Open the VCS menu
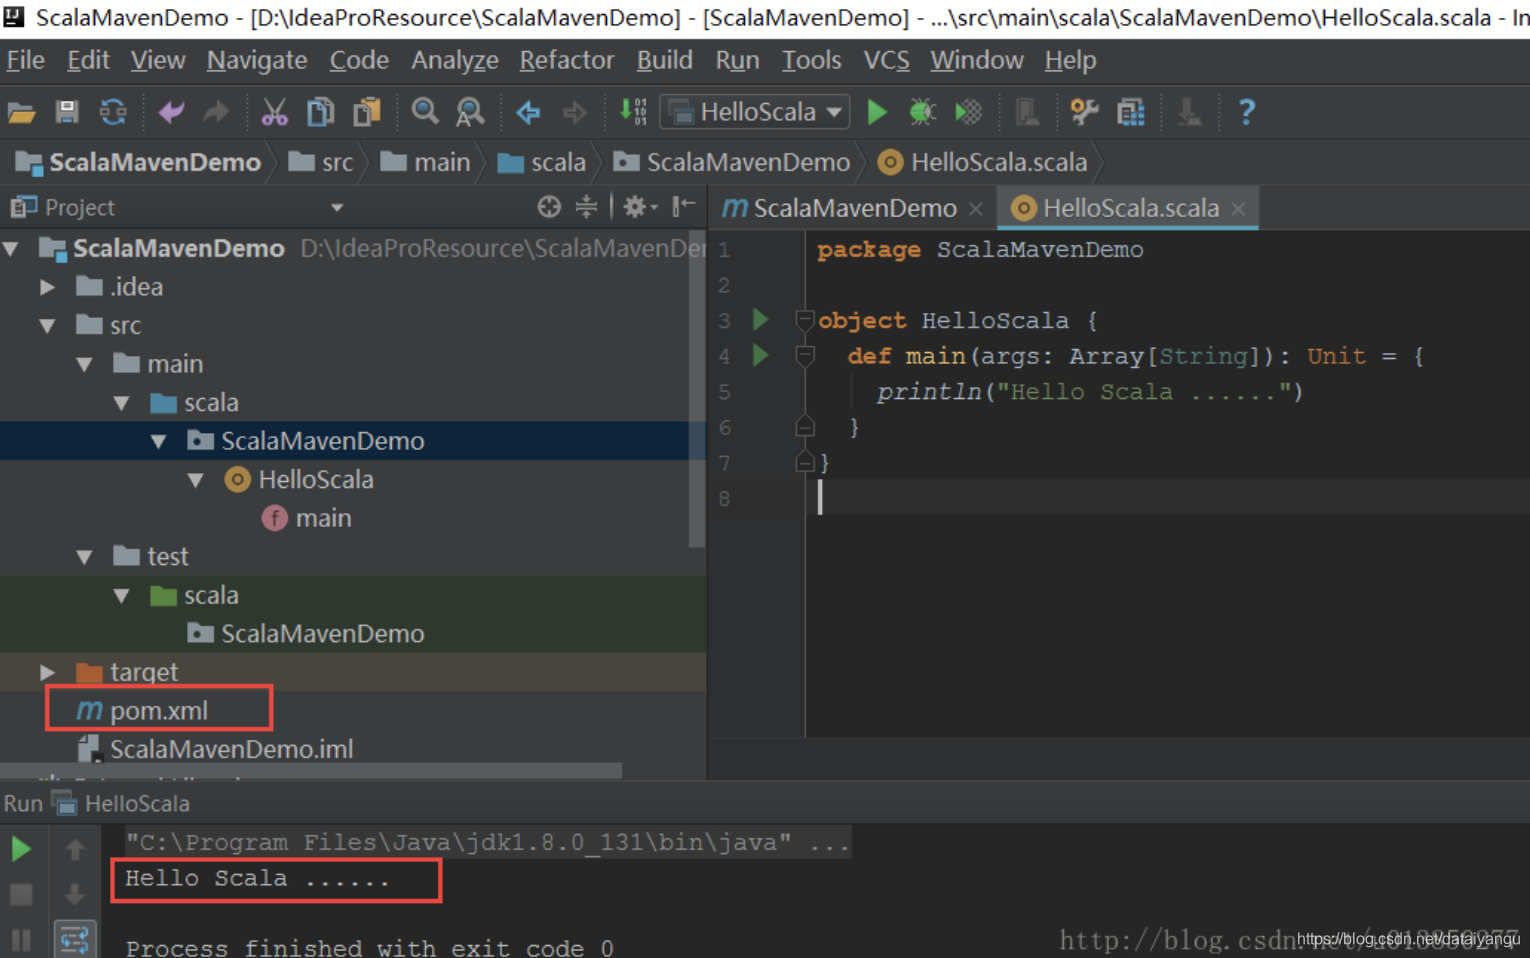 [x=886, y=60]
